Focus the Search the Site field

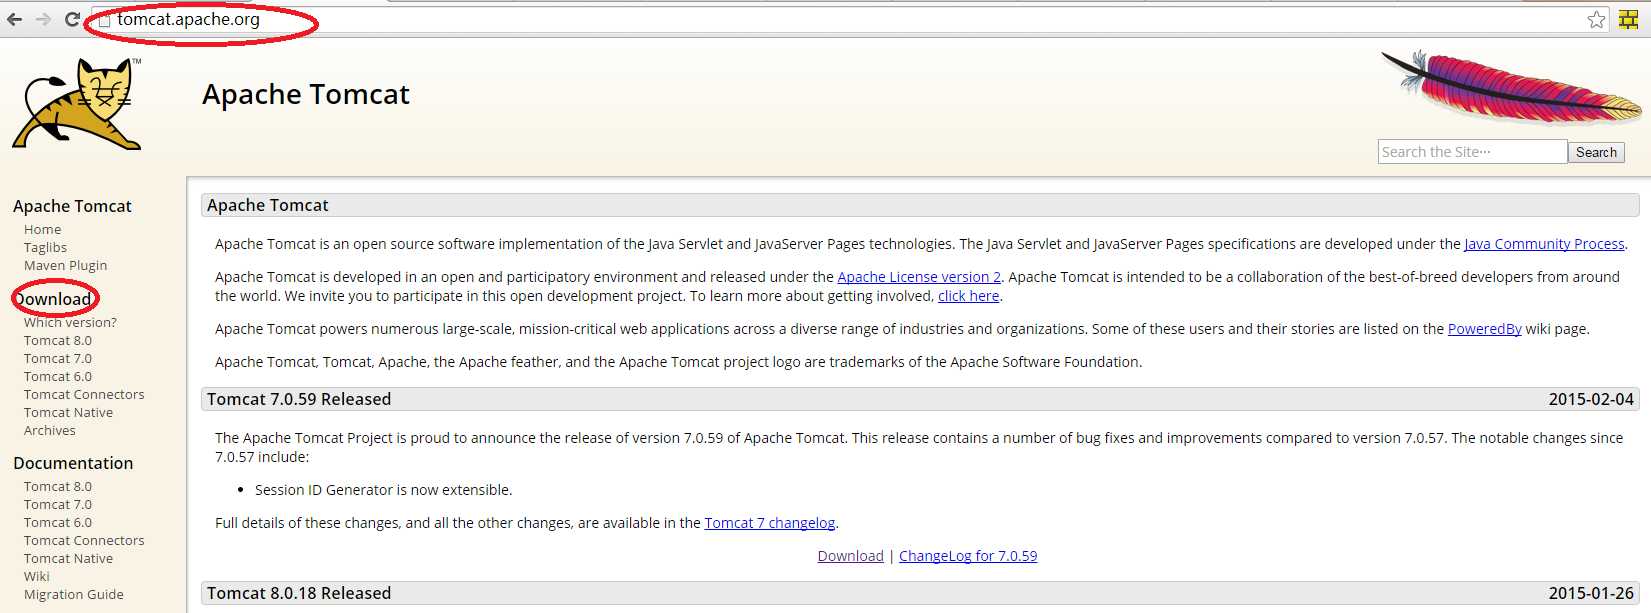click(1472, 152)
